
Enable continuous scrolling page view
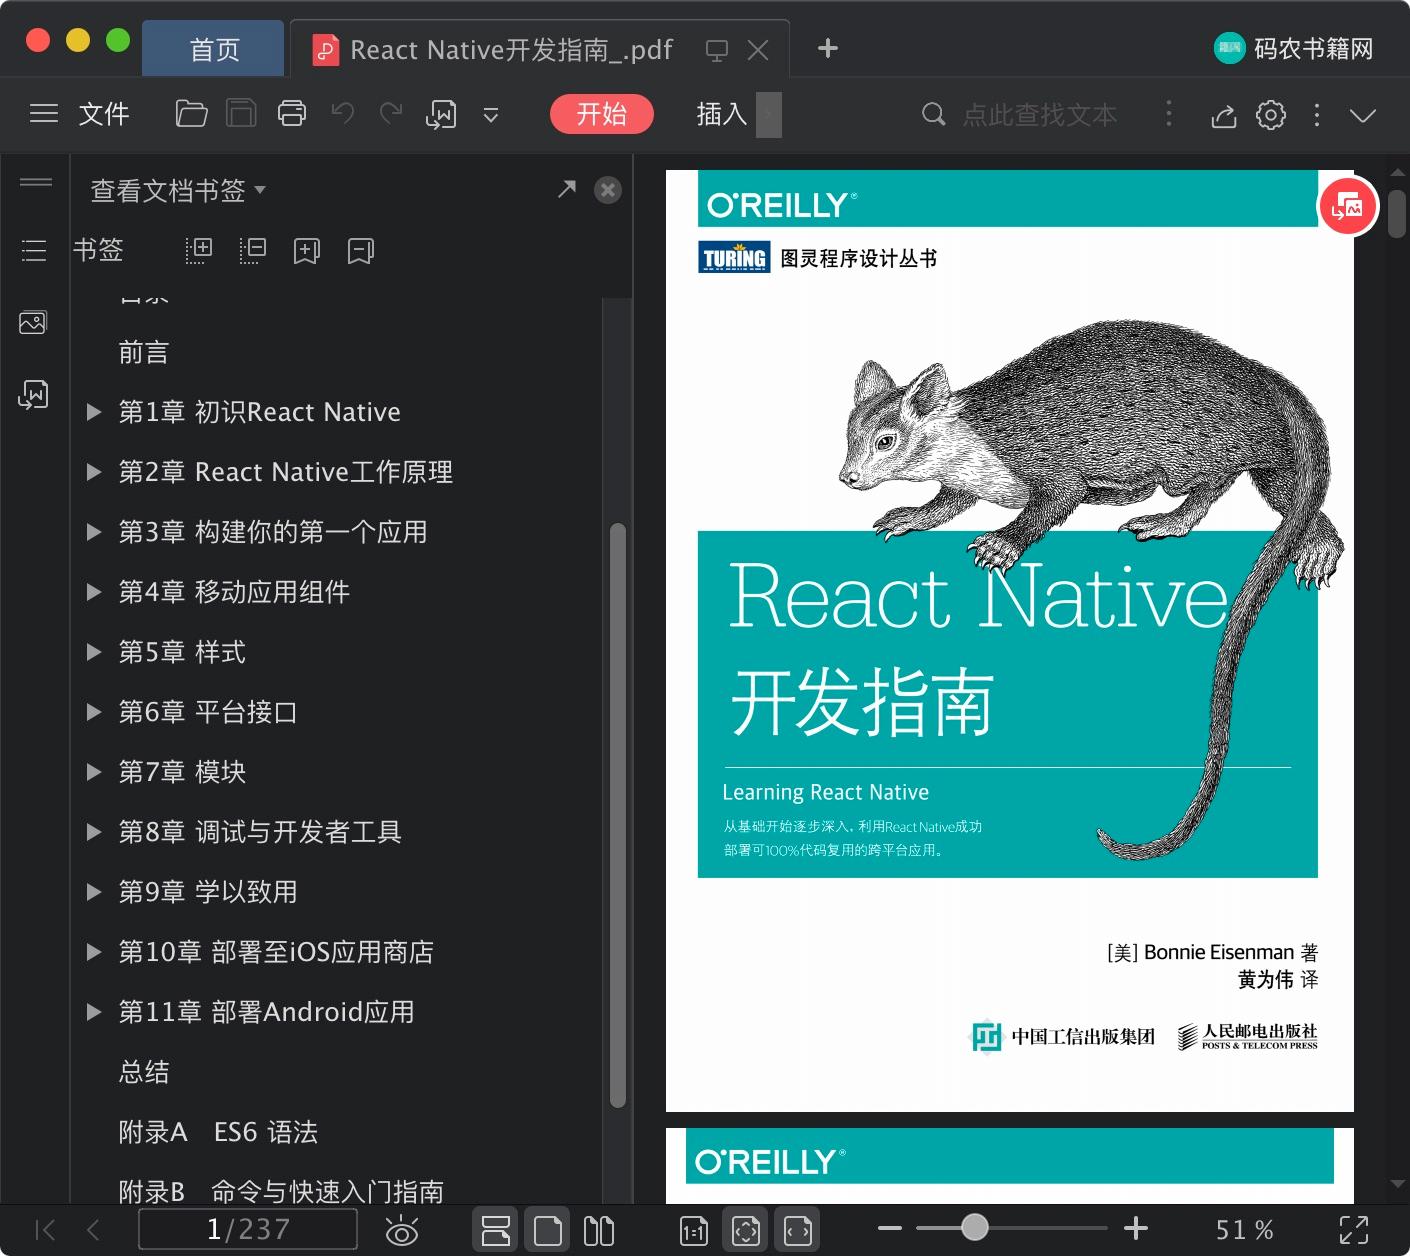495,1230
